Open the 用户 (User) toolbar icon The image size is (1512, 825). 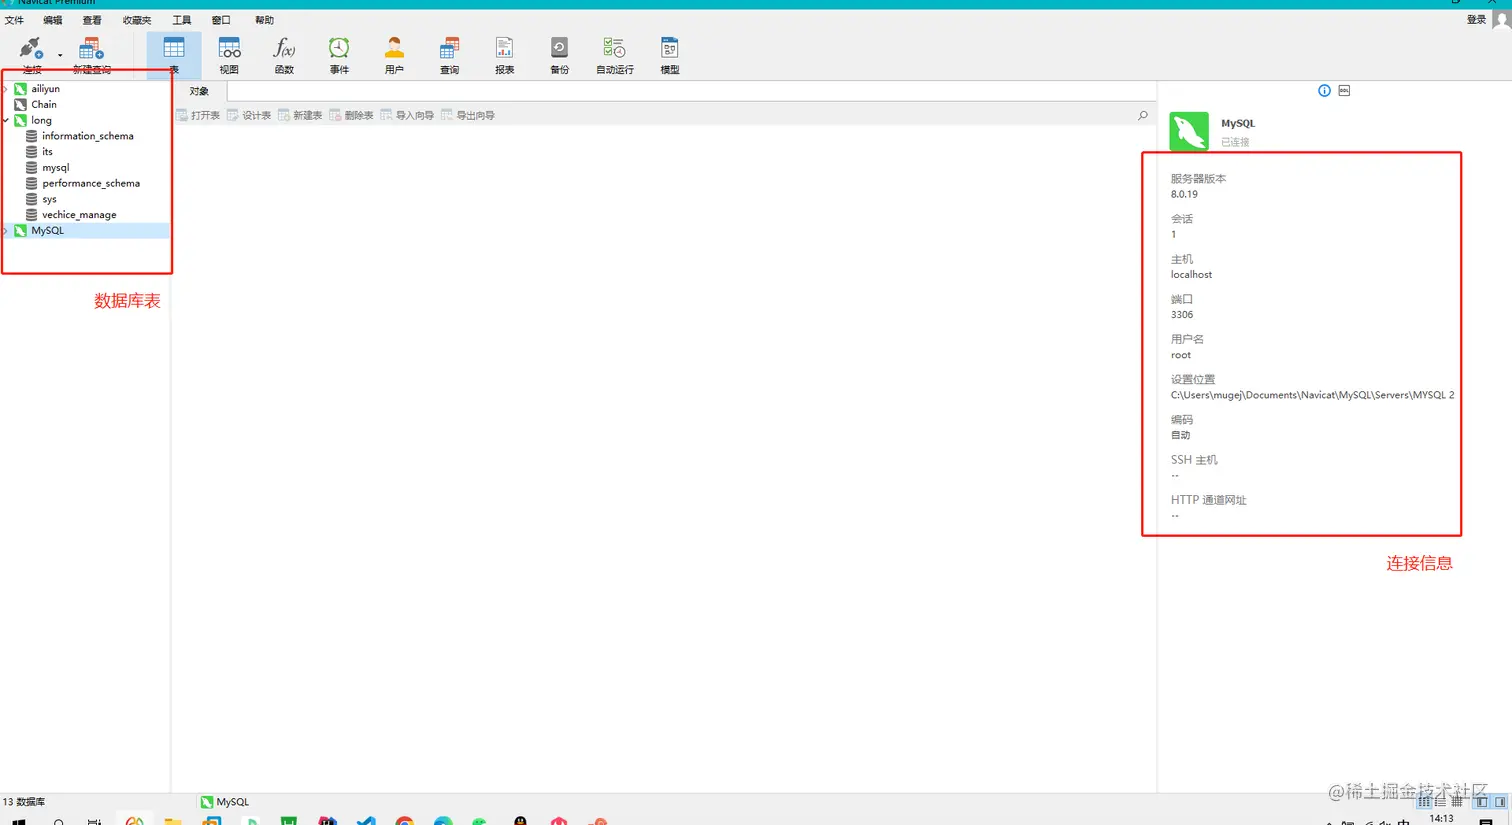click(394, 55)
